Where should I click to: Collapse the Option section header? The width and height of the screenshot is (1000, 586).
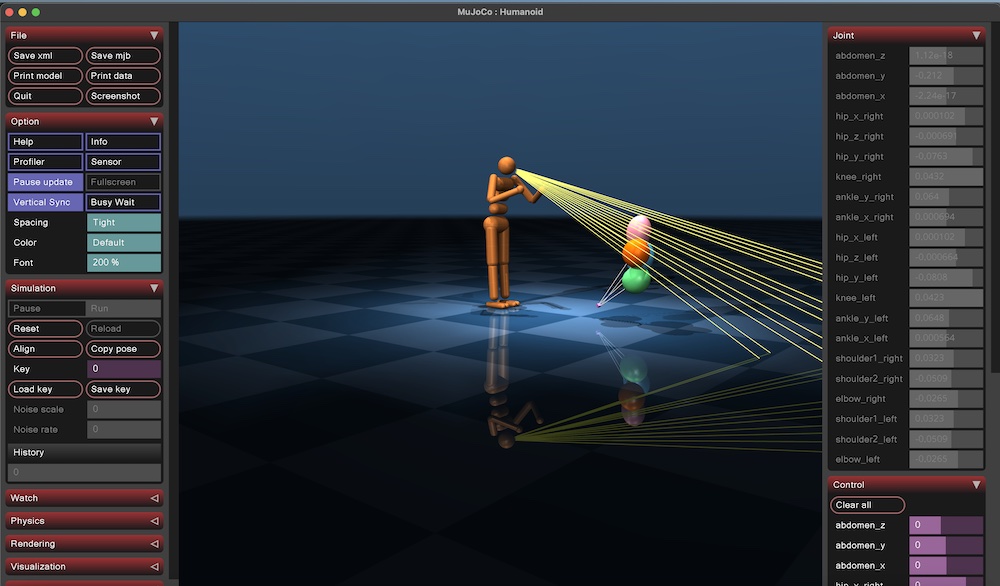[x=84, y=121]
